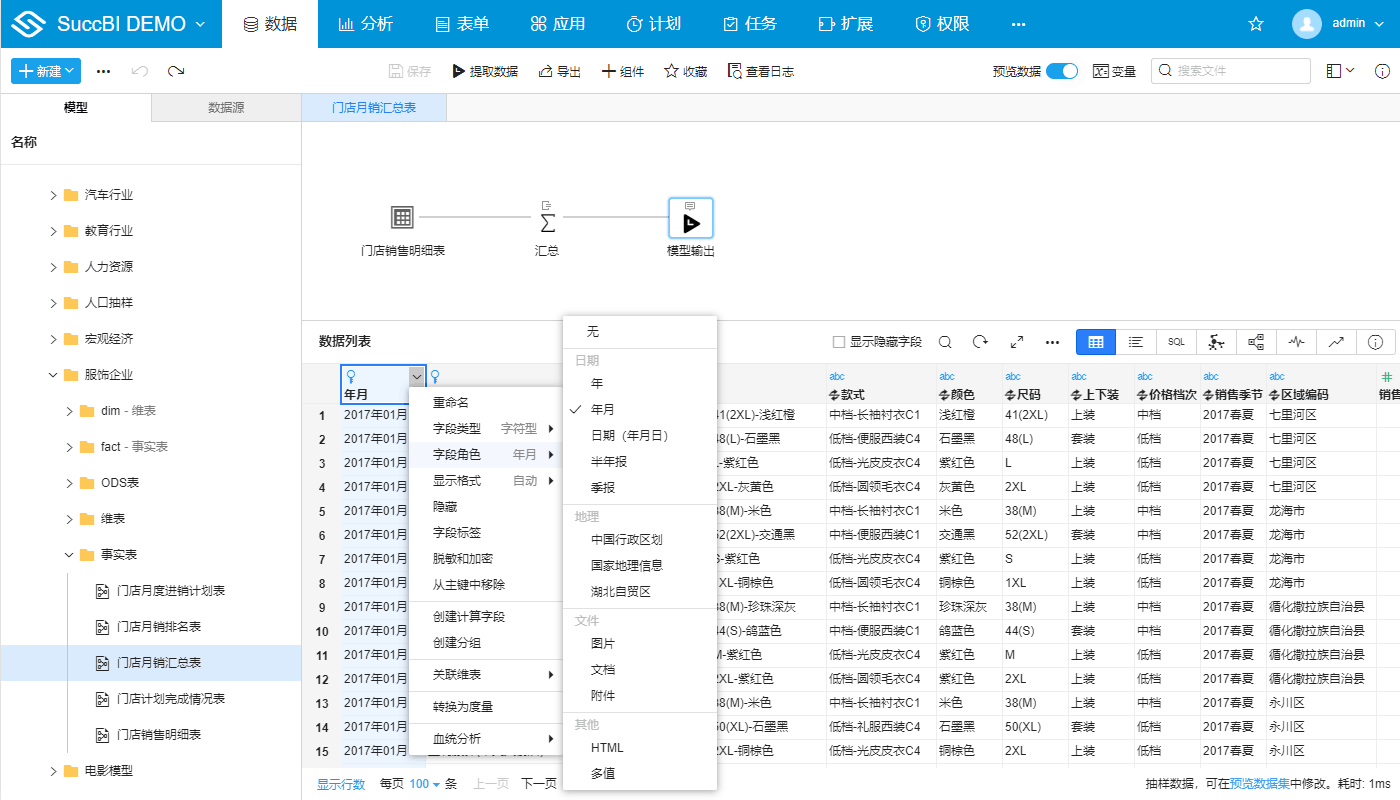Click the info icon at top right
Viewport: 1400px width, 800px height.
[1383, 71]
